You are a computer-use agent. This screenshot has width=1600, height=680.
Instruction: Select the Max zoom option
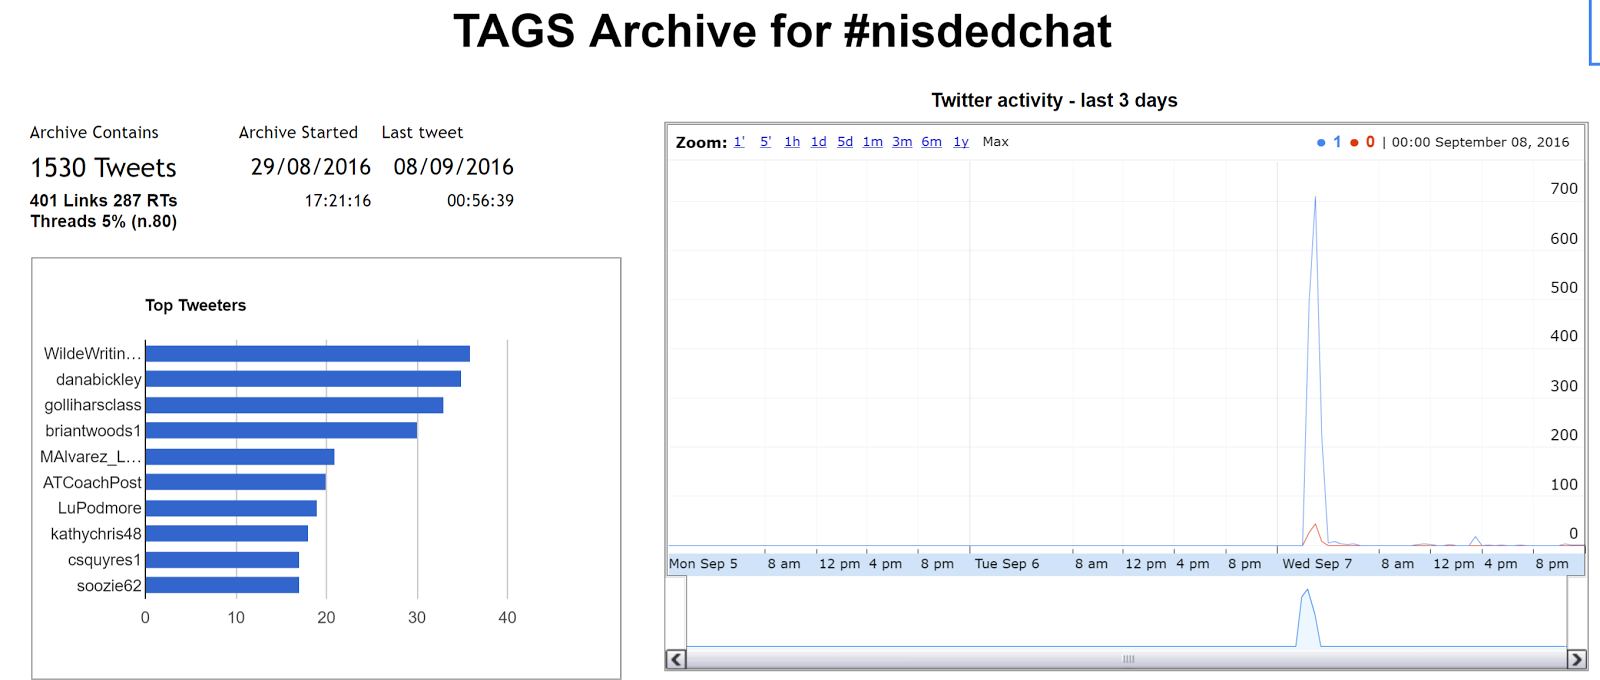(995, 142)
